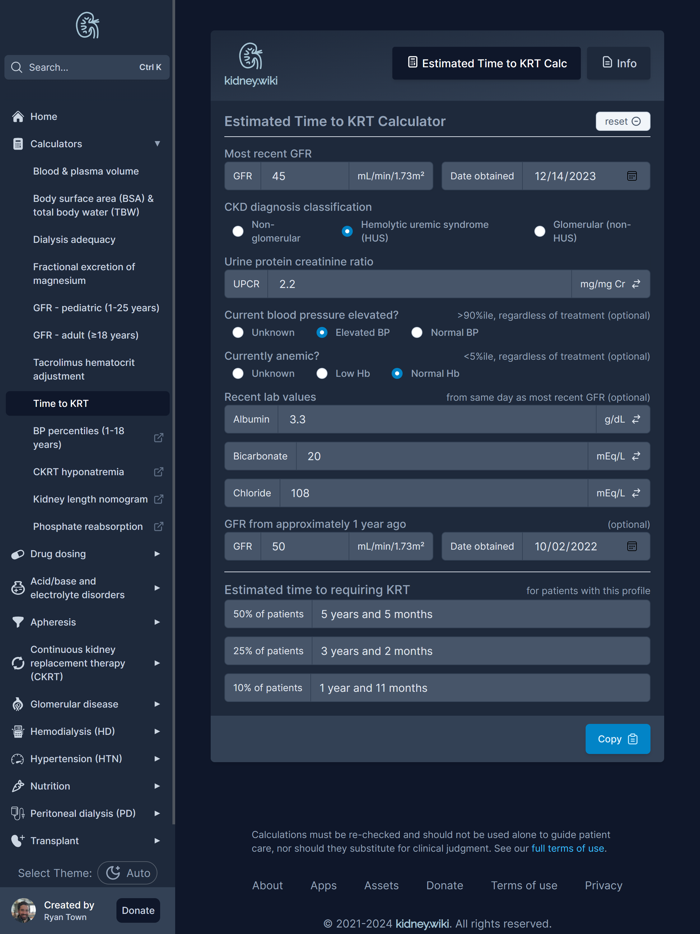Select Unknown for anemia status
The image size is (700, 934).
(238, 373)
